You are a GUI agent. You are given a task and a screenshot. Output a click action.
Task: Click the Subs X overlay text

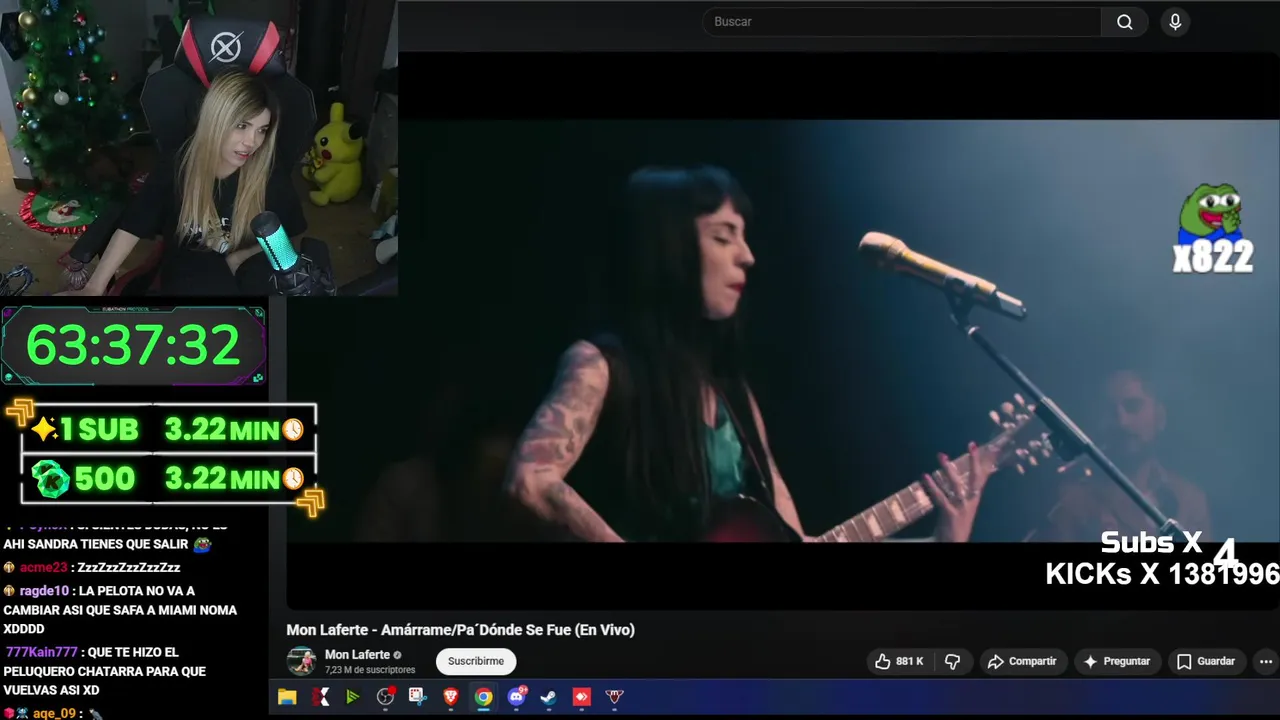pyautogui.click(x=1151, y=542)
